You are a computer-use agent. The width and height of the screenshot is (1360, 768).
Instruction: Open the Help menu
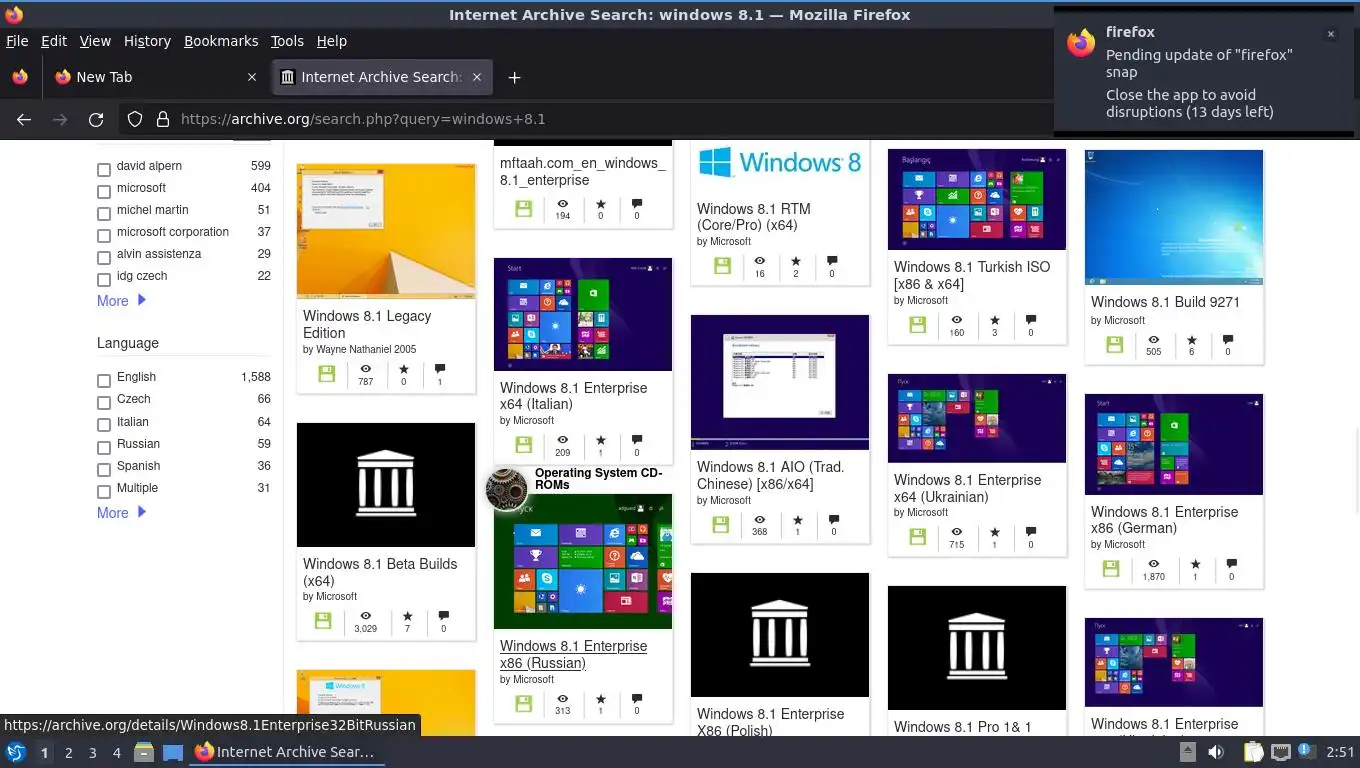coord(331,41)
